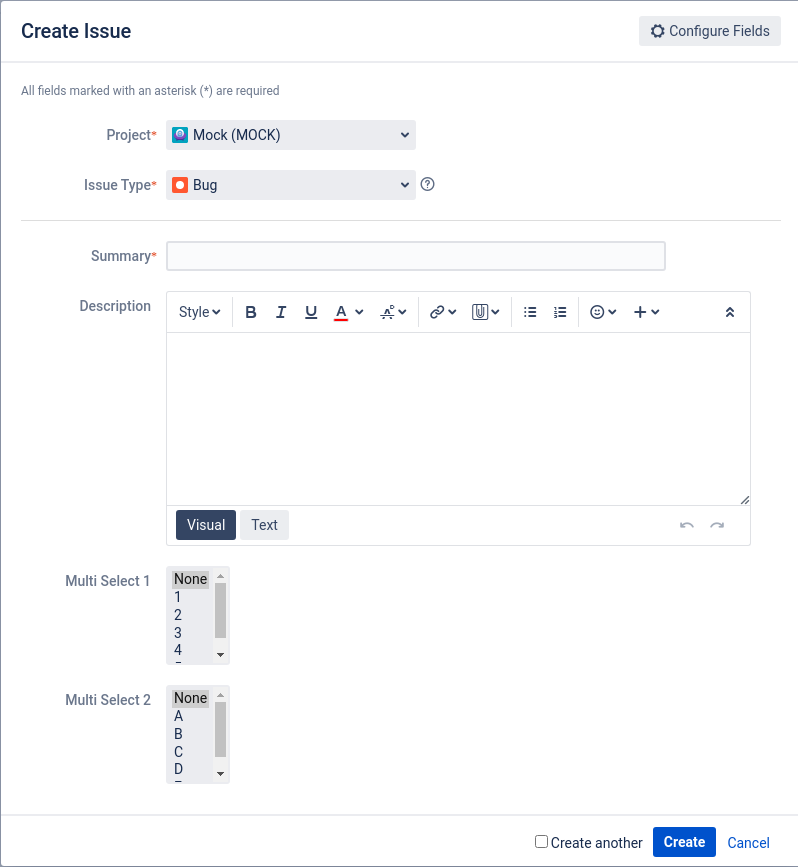Click the description resize handle
Image resolution: width=798 pixels, height=867 pixels.
(x=745, y=500)
